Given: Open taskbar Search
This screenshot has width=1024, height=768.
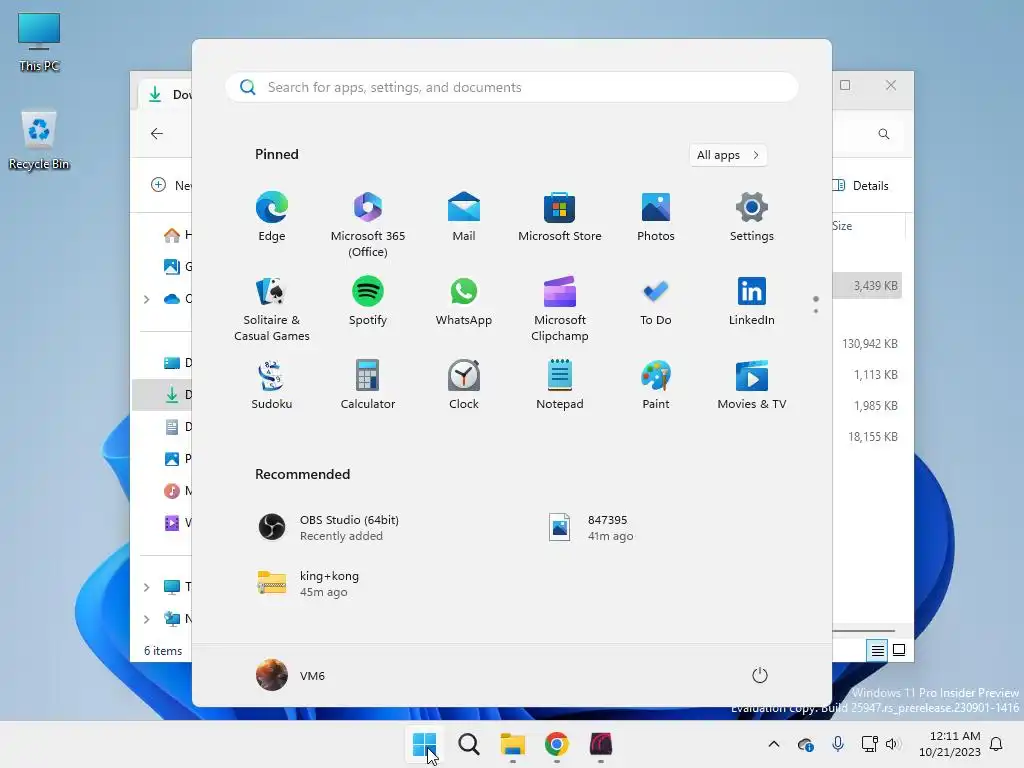Looking at the screenshot, I should [469, 744].
